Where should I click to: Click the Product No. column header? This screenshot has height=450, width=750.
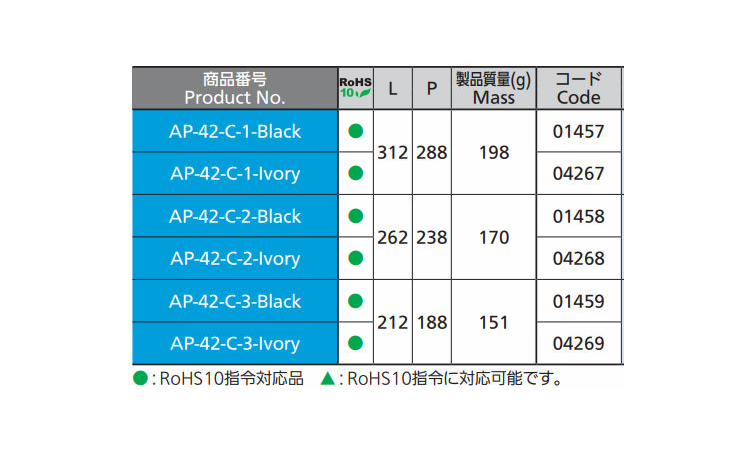pyautogui.click(x=235, y=88)
